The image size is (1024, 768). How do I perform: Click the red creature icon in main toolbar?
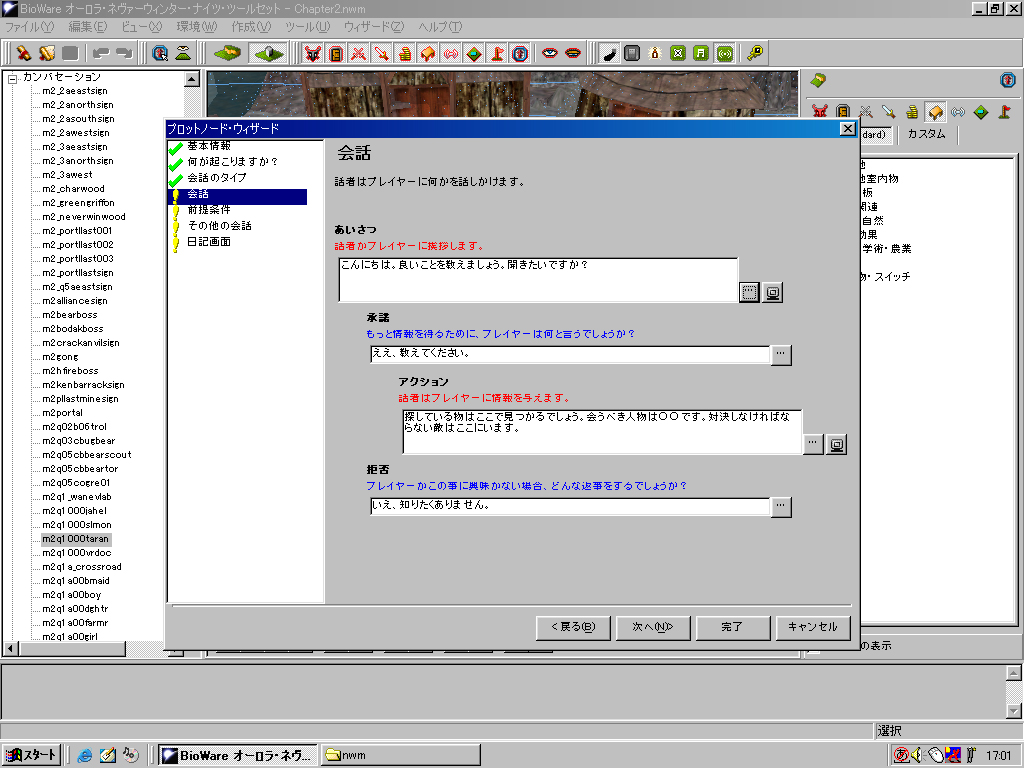(313, 53)
